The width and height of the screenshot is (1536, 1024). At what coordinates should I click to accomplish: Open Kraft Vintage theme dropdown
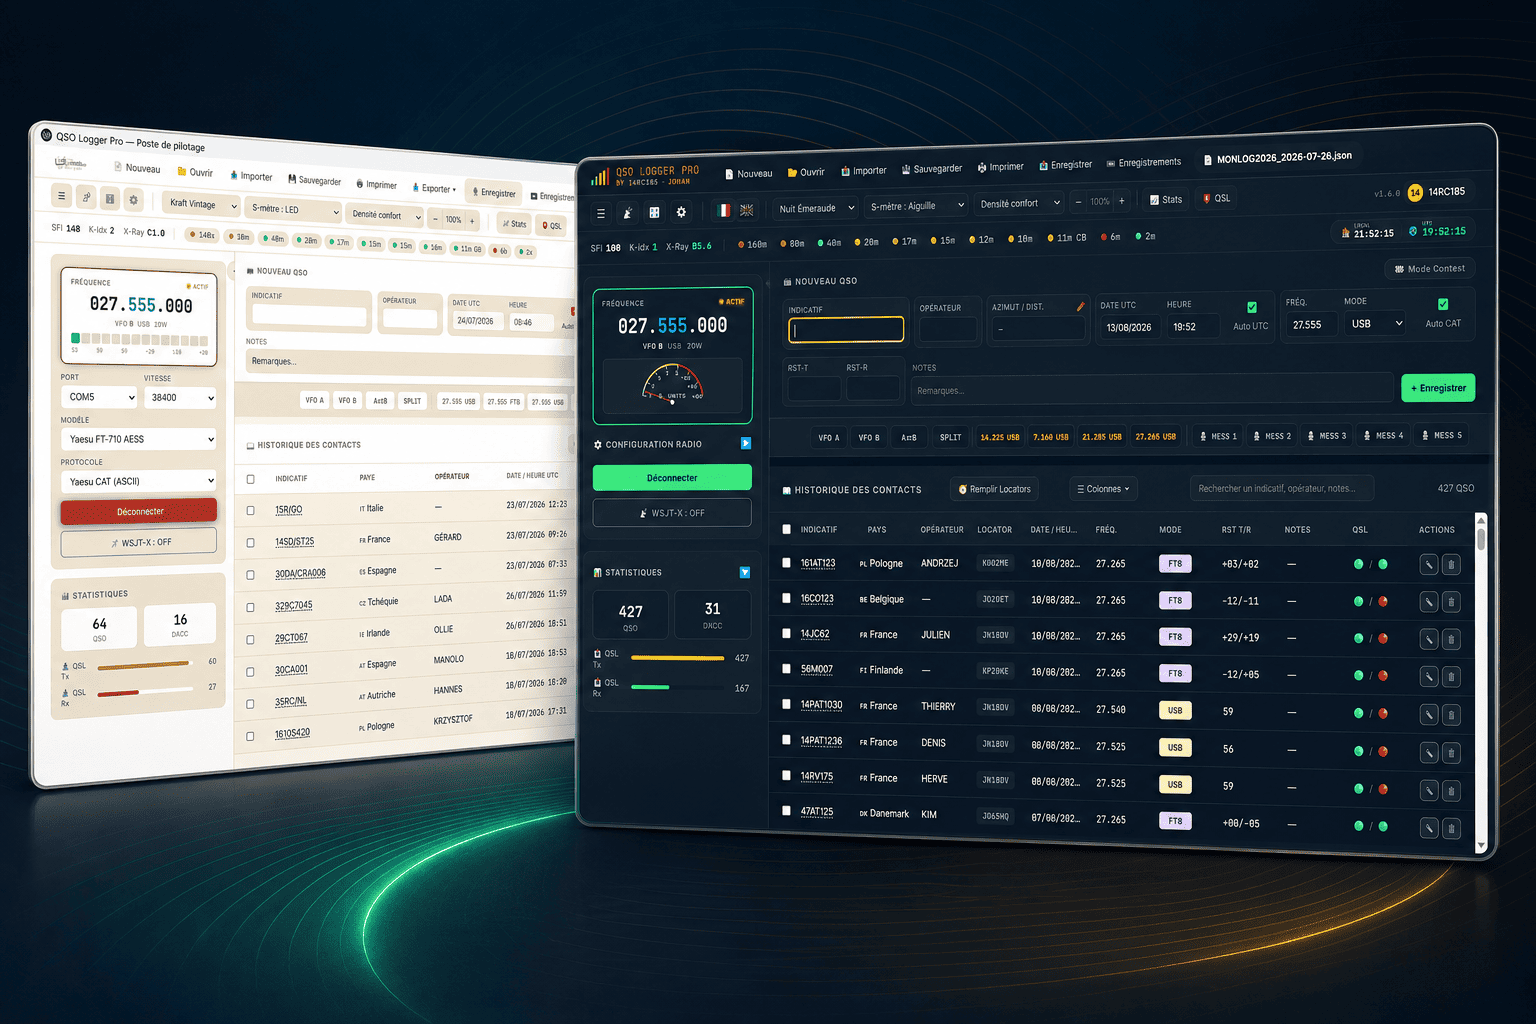pos(201,204)
